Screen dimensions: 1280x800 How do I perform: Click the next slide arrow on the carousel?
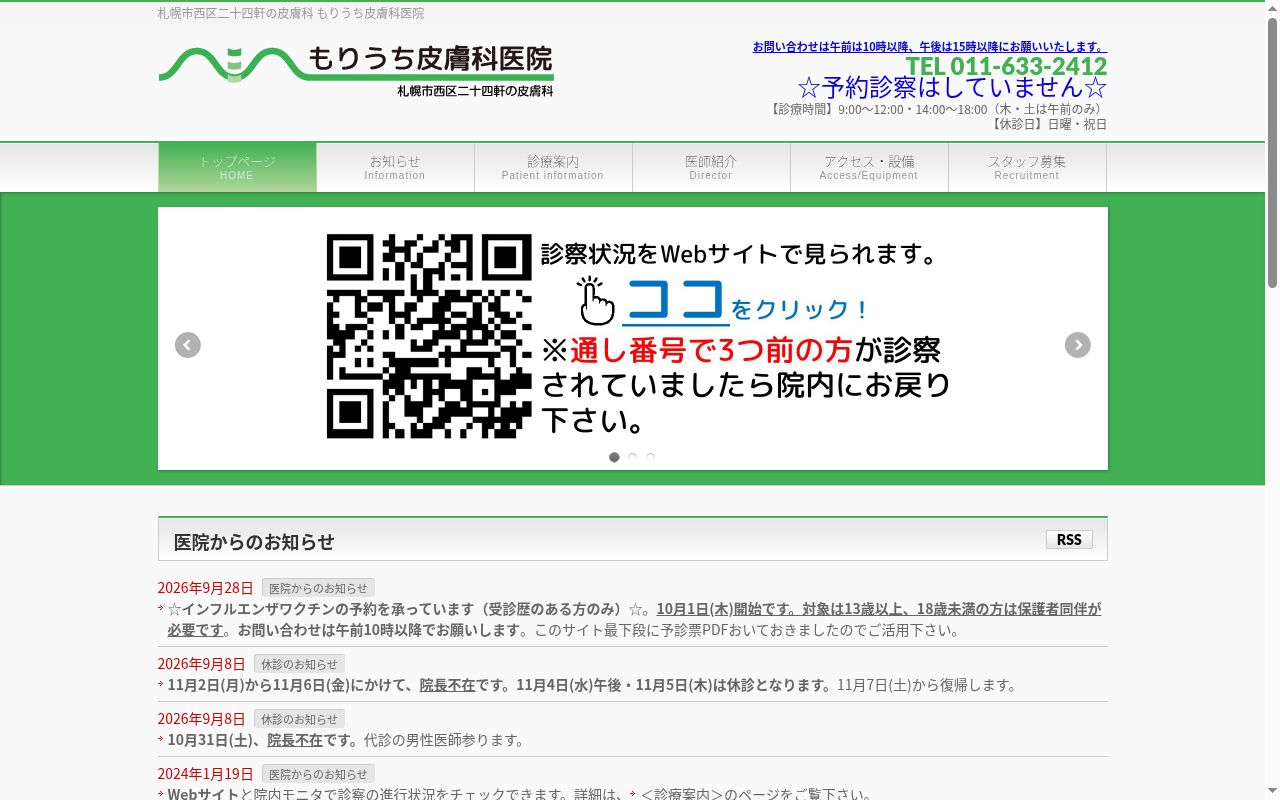1077,345
